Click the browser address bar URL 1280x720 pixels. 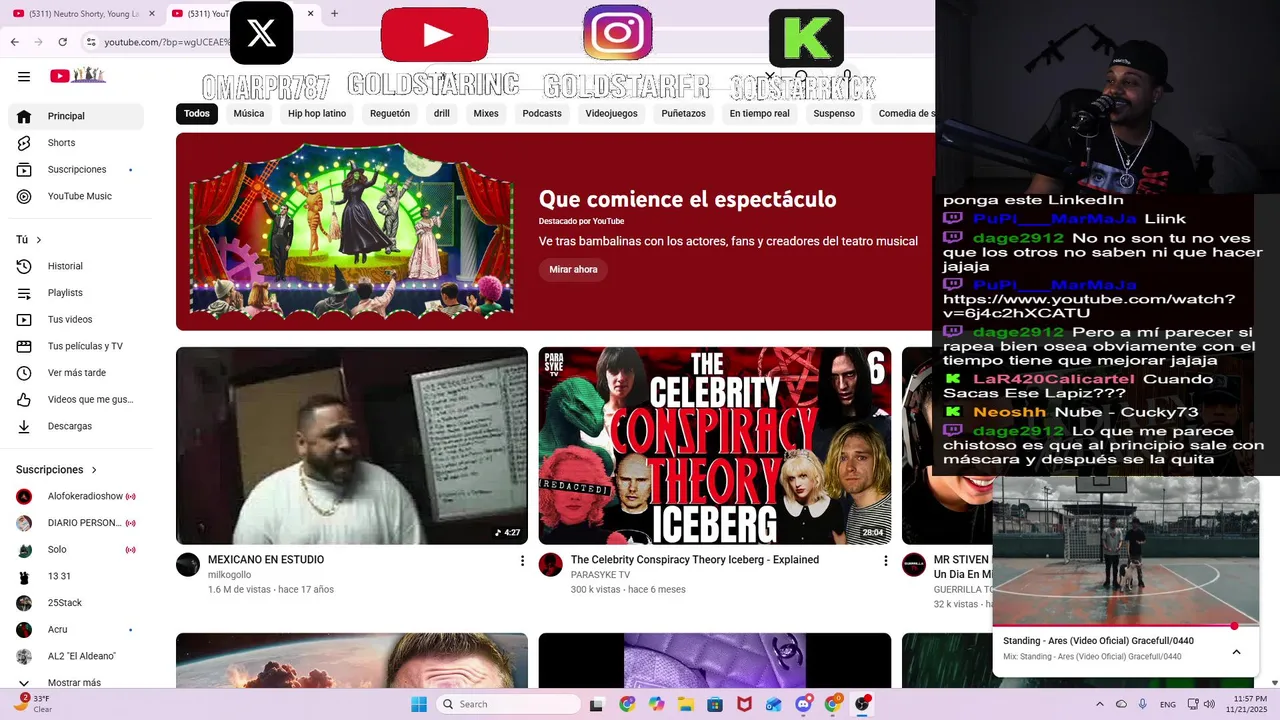(168, 42)
